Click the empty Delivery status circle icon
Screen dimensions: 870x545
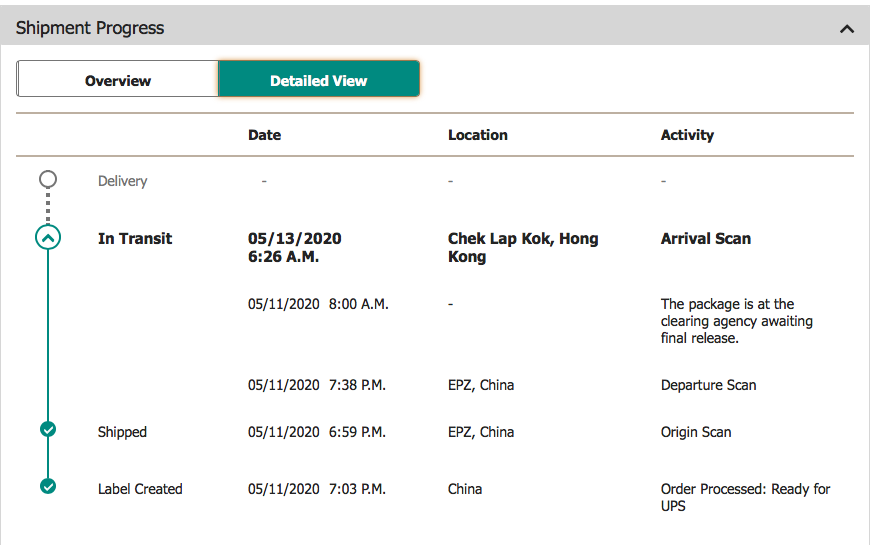click(x=47, y=180)
